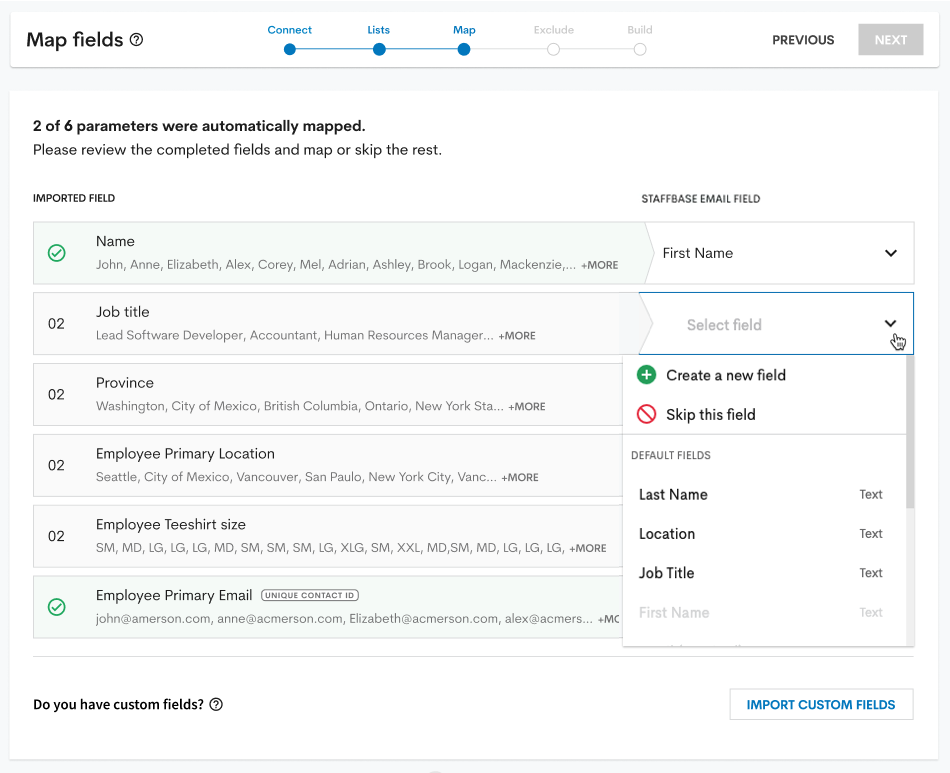Choose Create a new field
The height and width of the screenshot is (773, 950).
[x=765, y=375]
